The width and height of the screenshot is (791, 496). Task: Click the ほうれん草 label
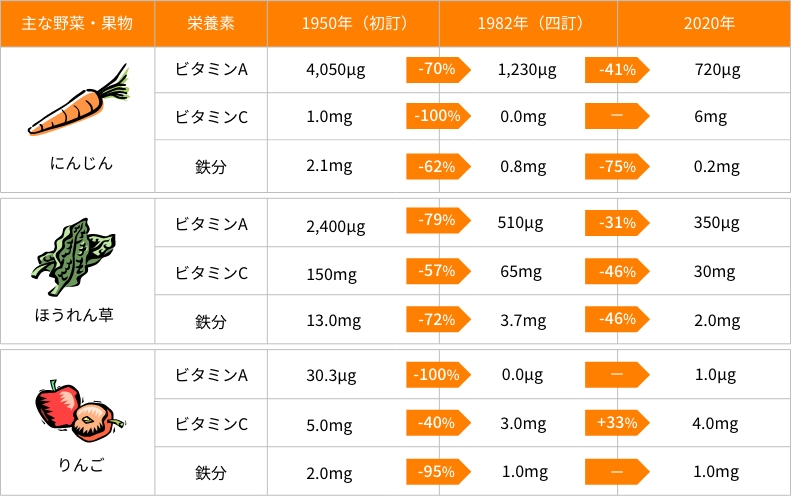pyautogui.click(x=74, y=315)
